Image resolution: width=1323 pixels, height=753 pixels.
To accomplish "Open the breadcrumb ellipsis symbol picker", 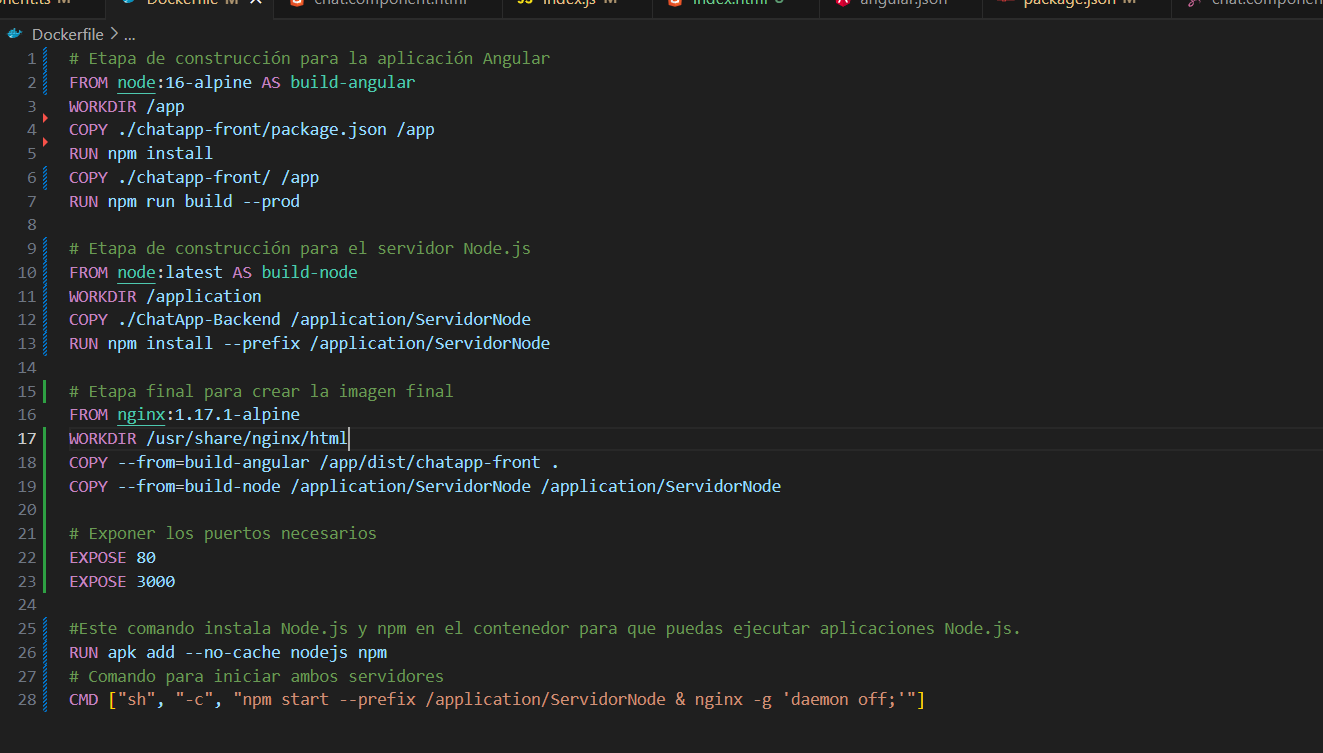I will pos(130,34).
